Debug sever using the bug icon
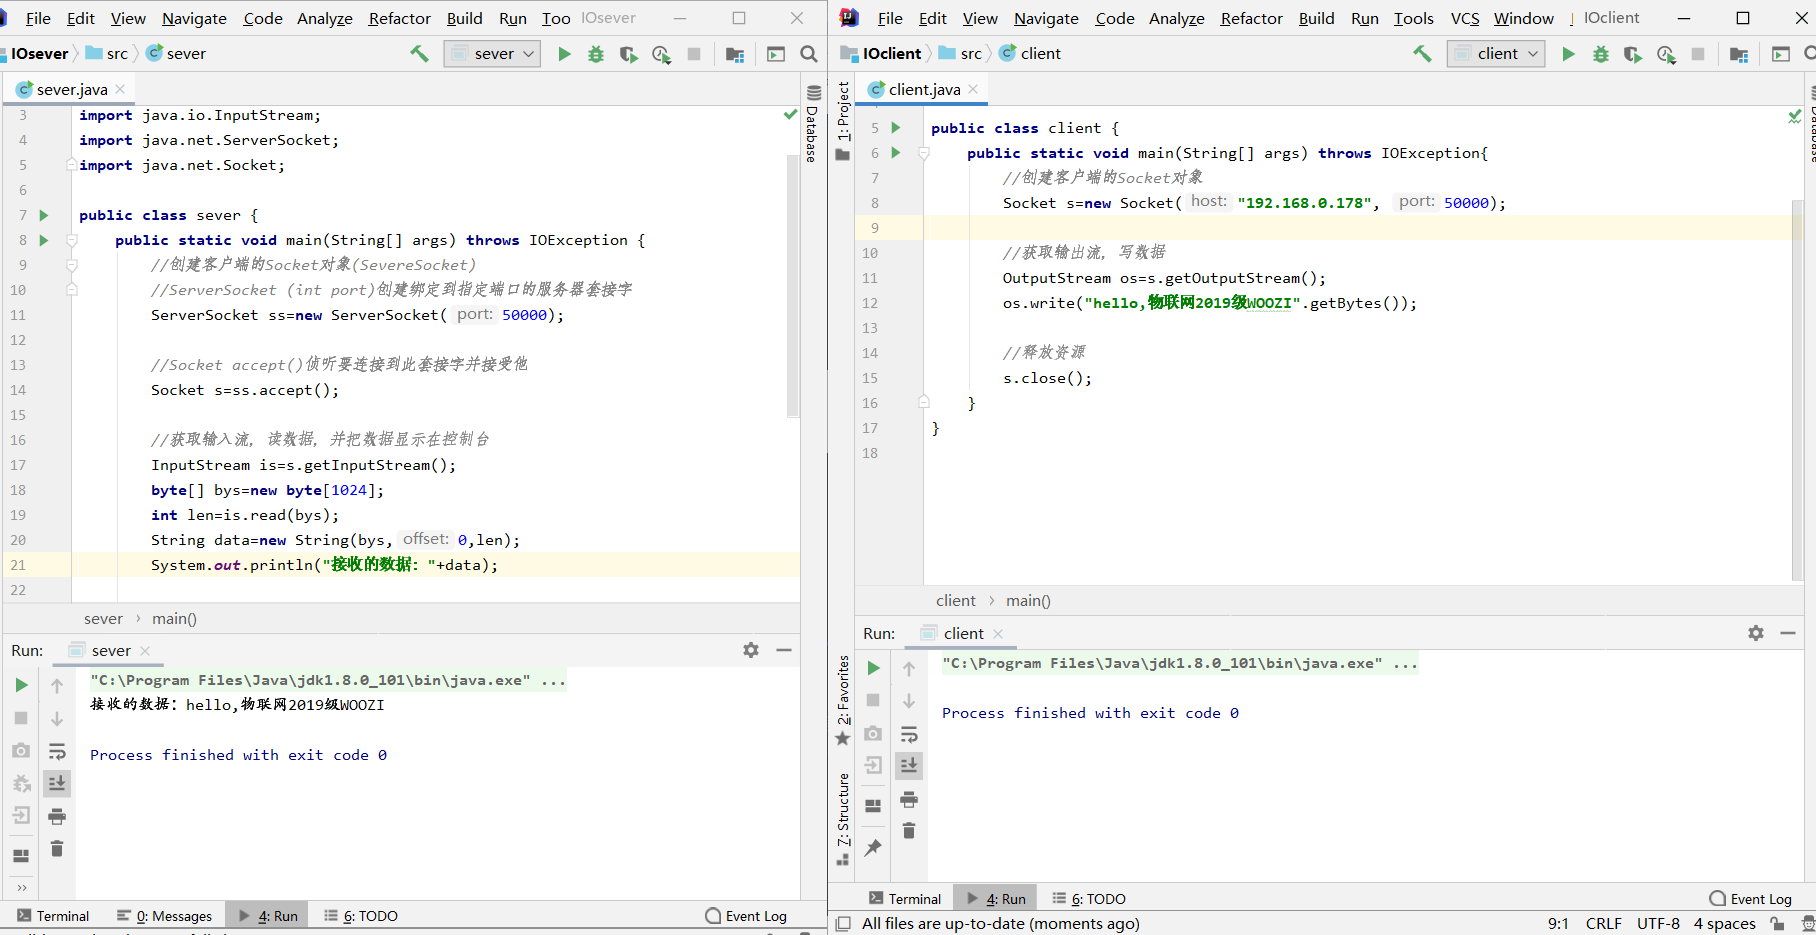Image resolution: width=1816 pixels, height=935 pixels. point(596,54)
